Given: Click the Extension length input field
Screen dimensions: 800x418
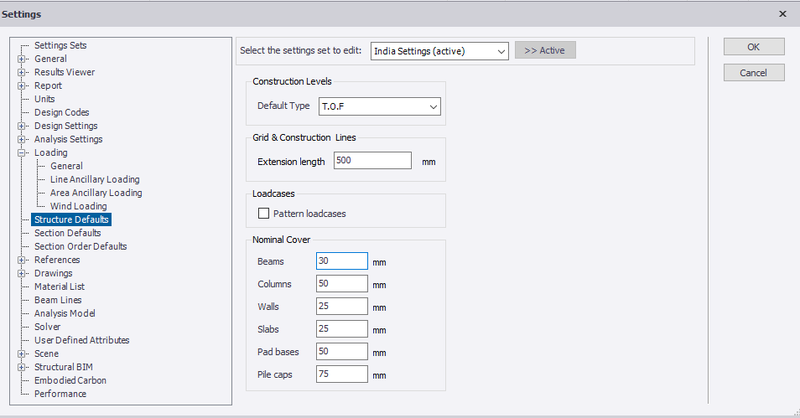Looking at the screenshot, I should pyautogui.click(x=372, y=160).
